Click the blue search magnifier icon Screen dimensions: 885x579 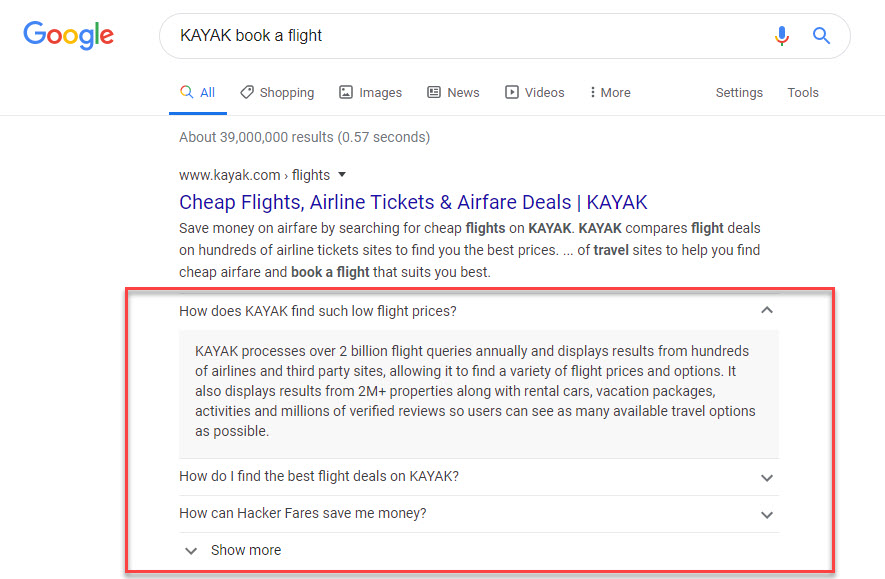[x=821, y=36]
